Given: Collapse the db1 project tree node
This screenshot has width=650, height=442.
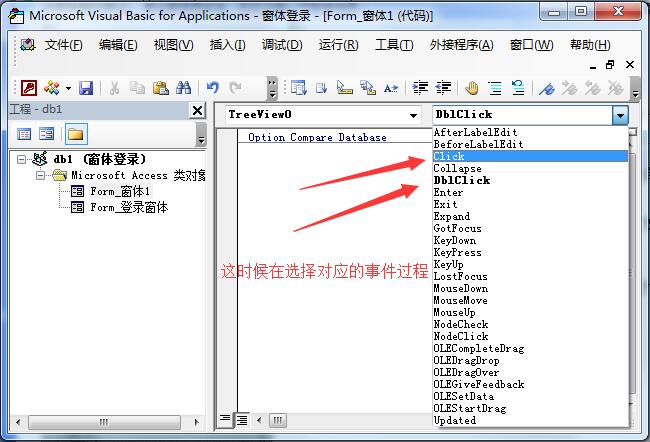Looking at the screenshot, I should click(x=22, y=159).
